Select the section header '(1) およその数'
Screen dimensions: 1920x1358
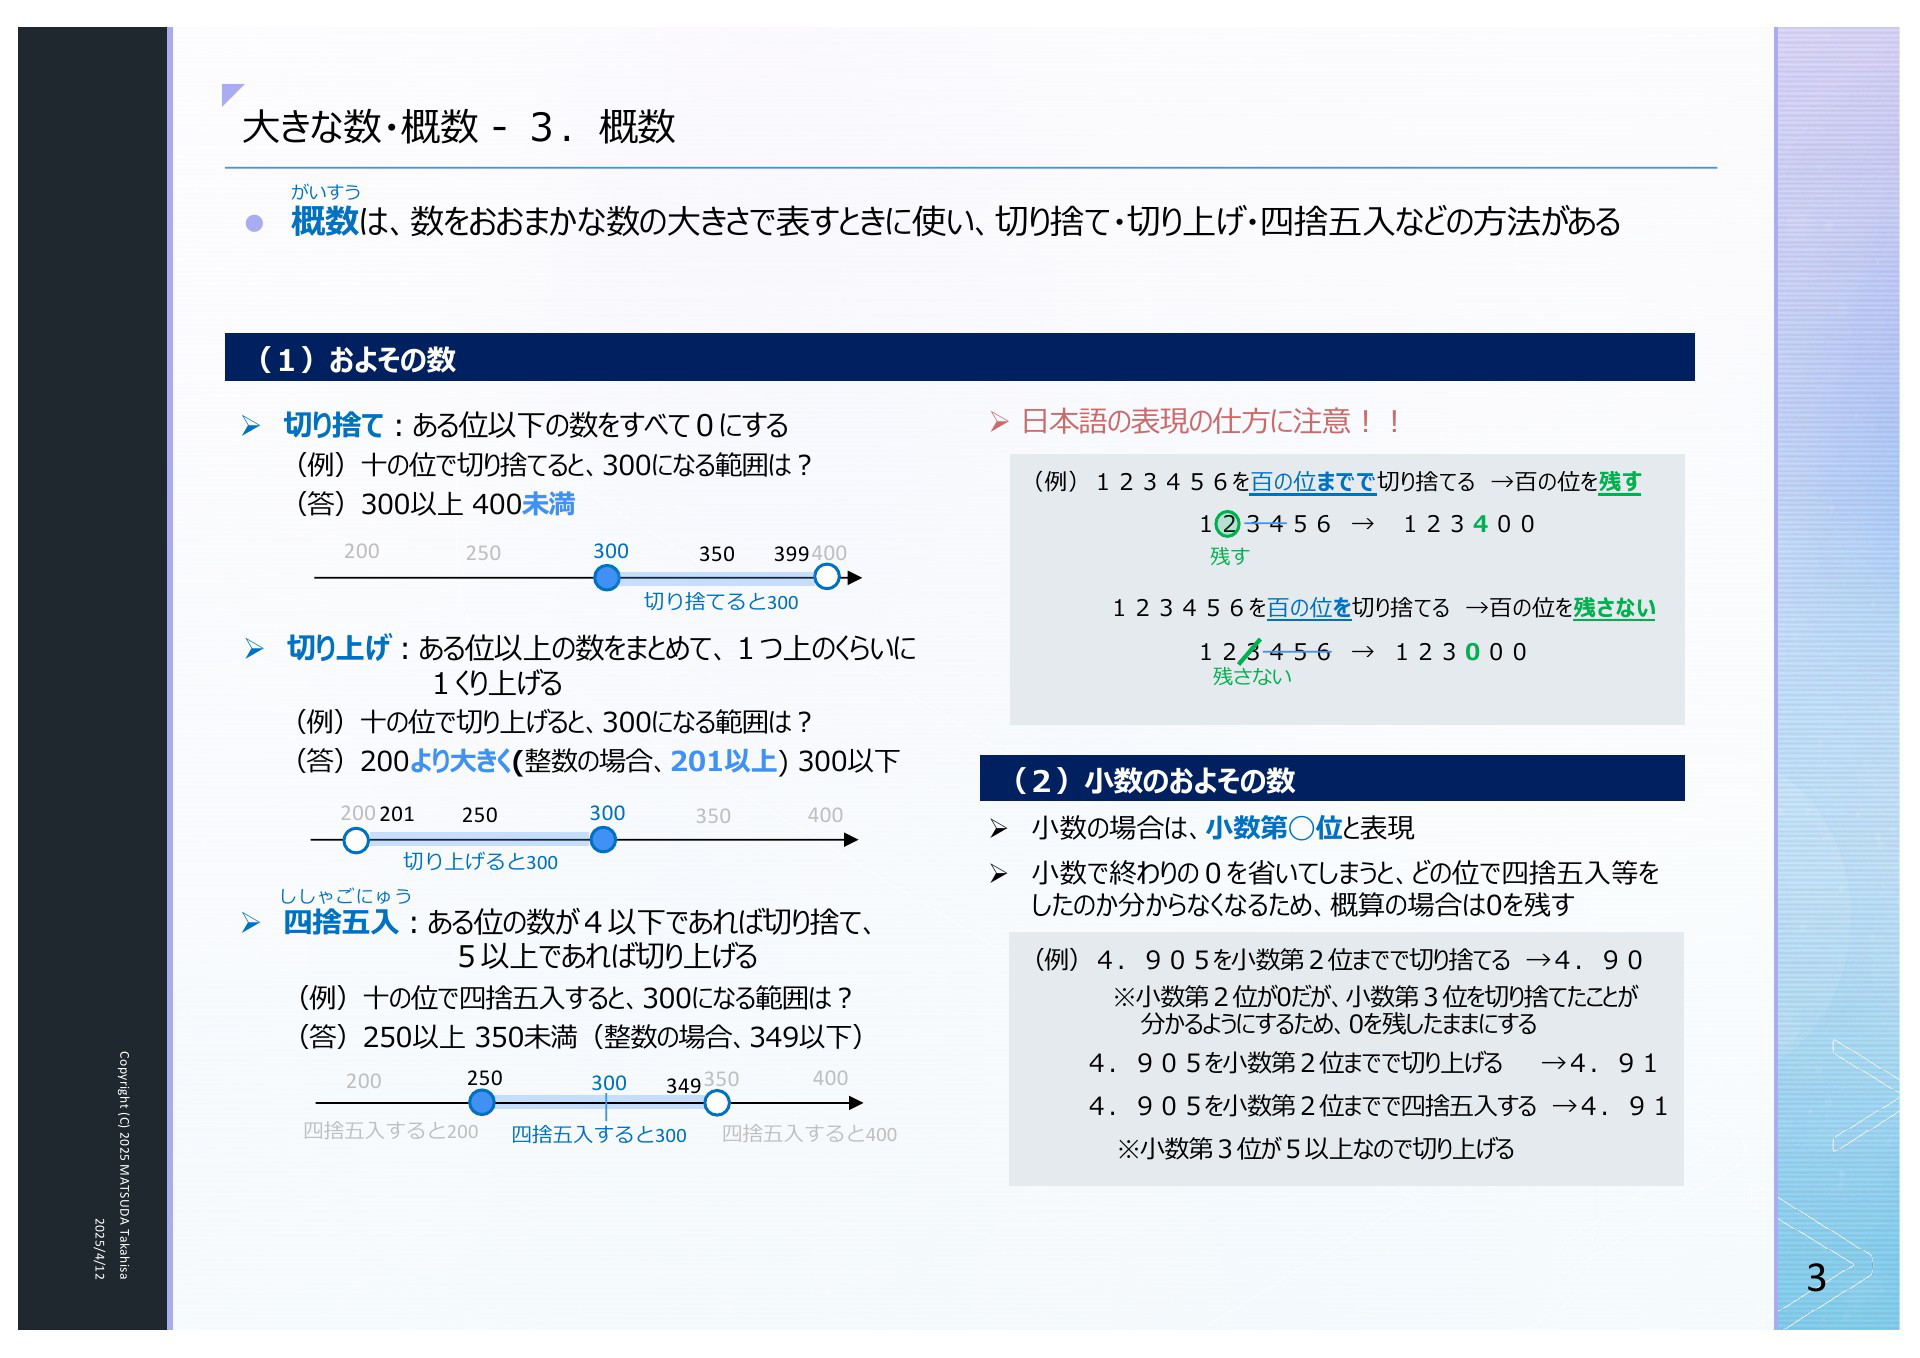[x=959, y=358]
